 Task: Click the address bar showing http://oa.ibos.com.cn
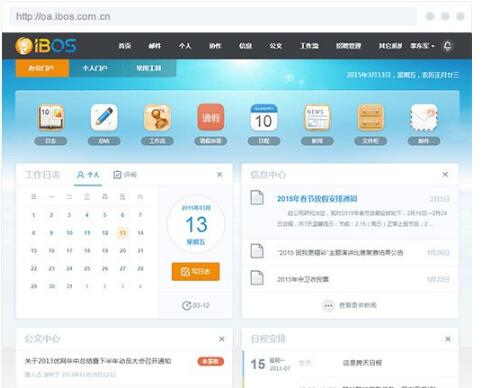point(213,16)
